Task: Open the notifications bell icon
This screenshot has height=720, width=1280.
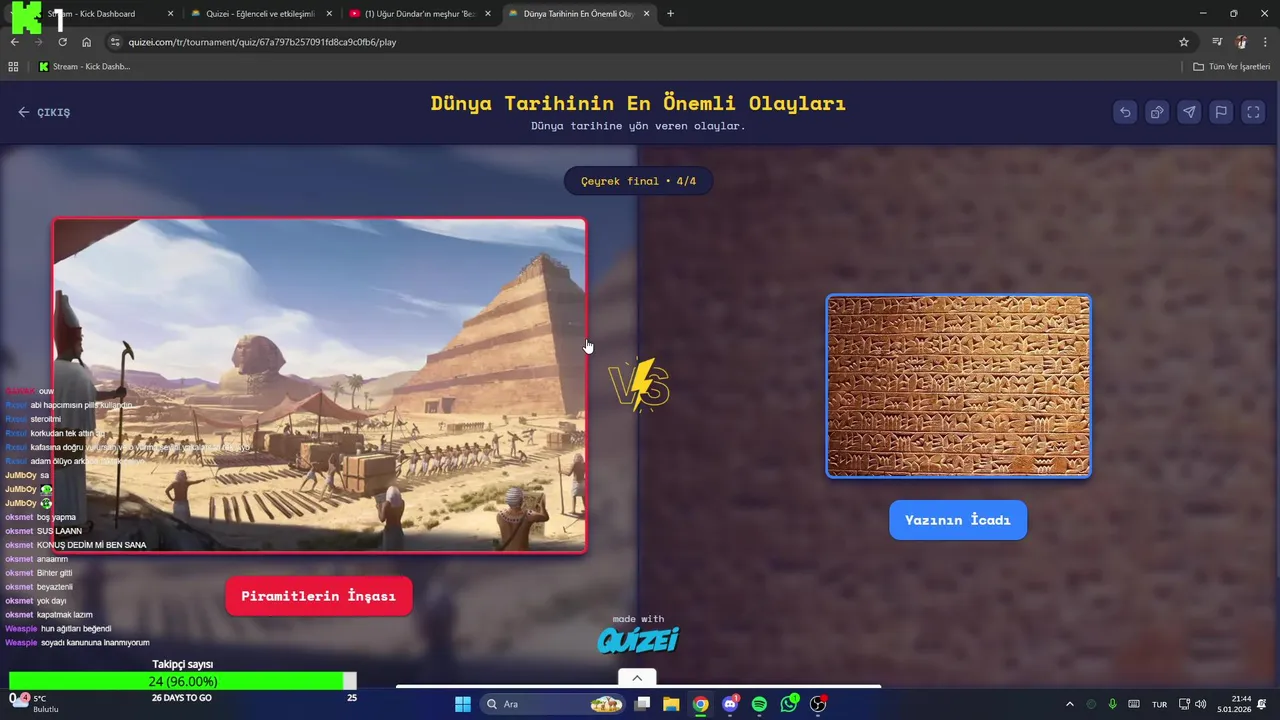Action: click(x=1263, y=704)
